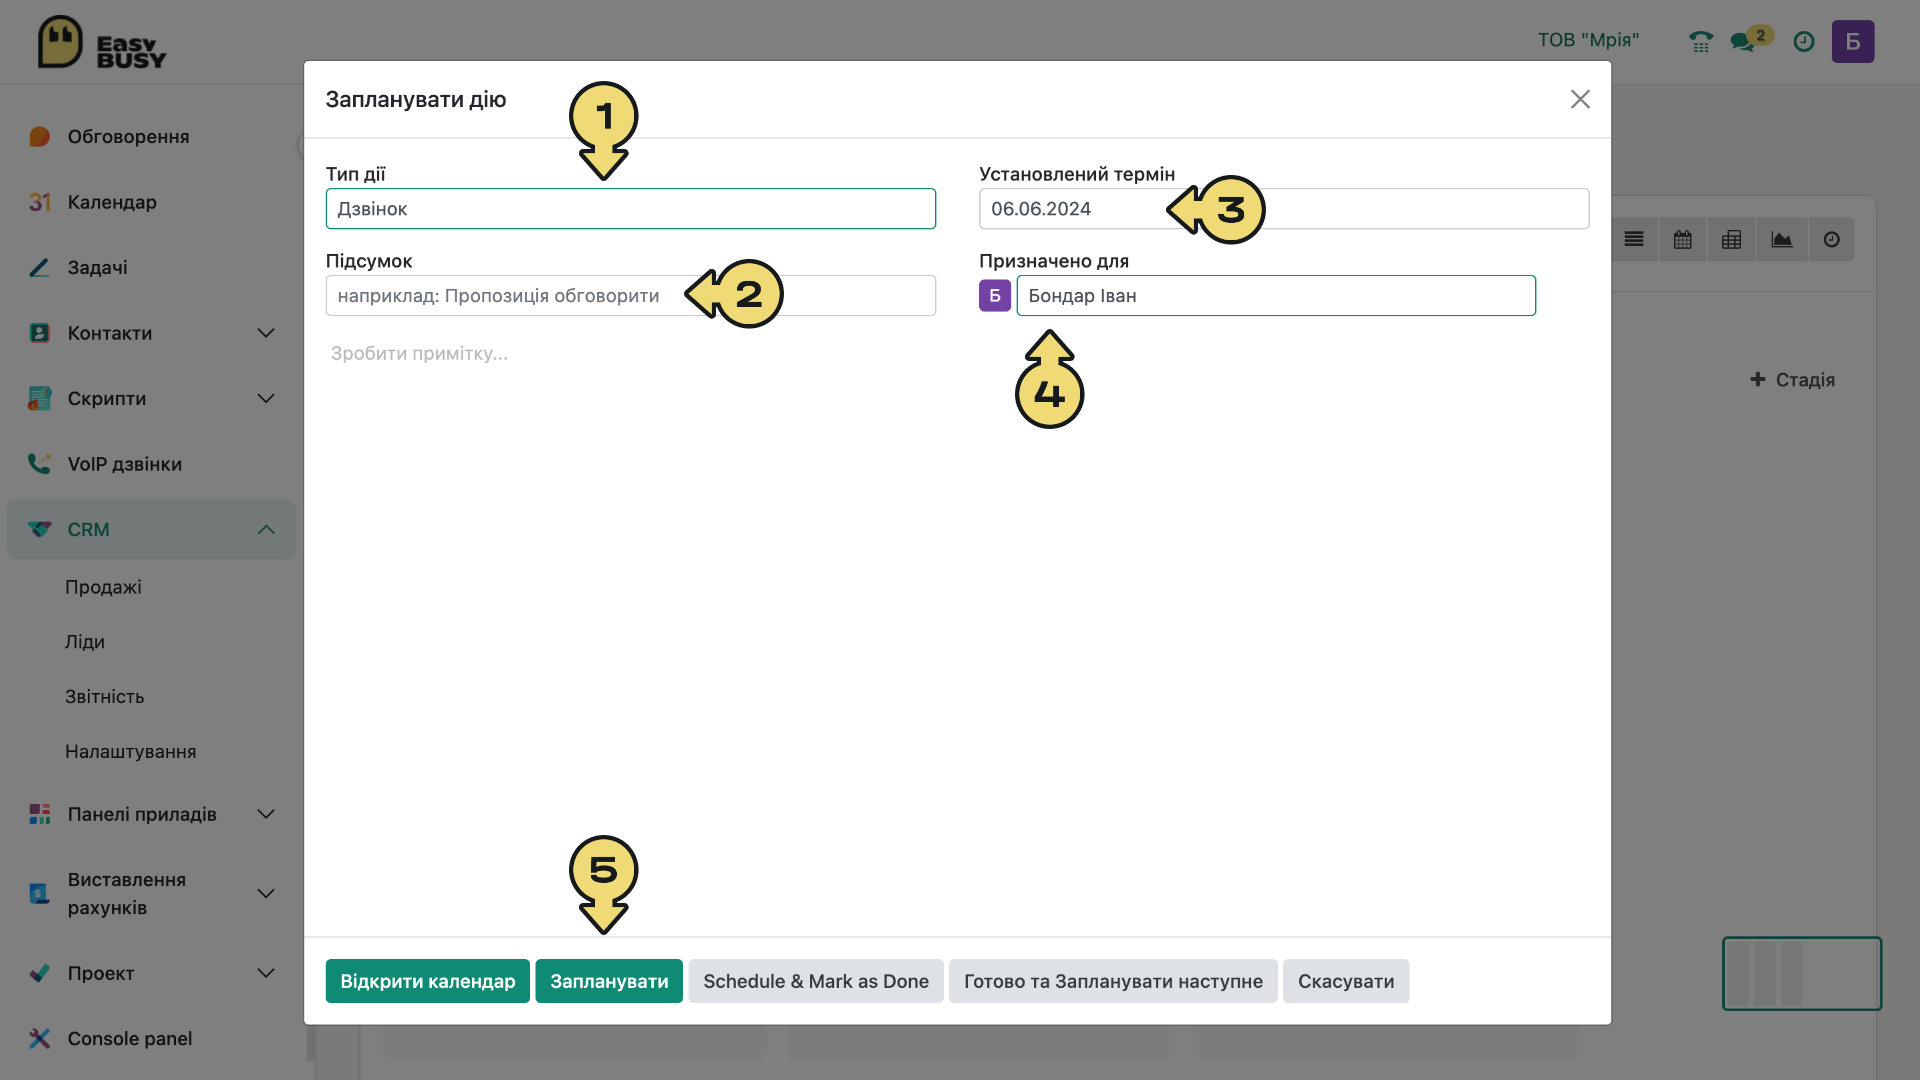Open the activities clock icon in header

tap(1804, 42)
